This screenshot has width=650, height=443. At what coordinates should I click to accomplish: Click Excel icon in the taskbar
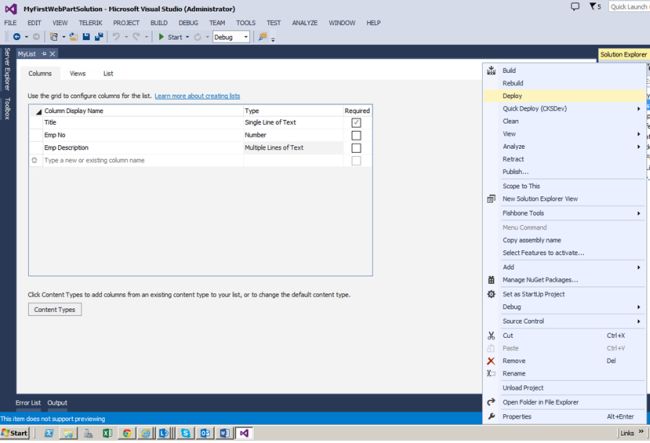tap(107, 433)
